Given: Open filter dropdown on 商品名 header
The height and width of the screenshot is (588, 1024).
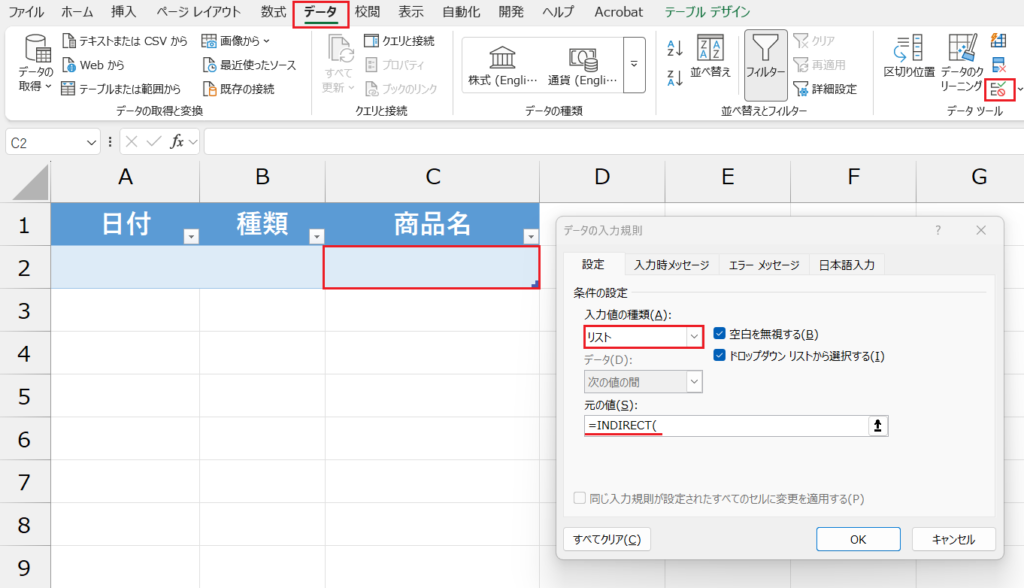Looking at the screenshot, I should pyautogui.click(x=529, y=236).
